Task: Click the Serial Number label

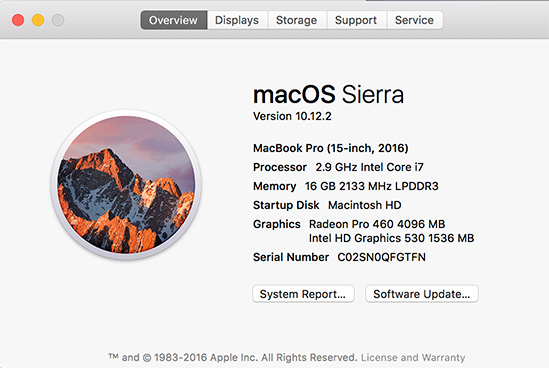Action: point(291,257)
